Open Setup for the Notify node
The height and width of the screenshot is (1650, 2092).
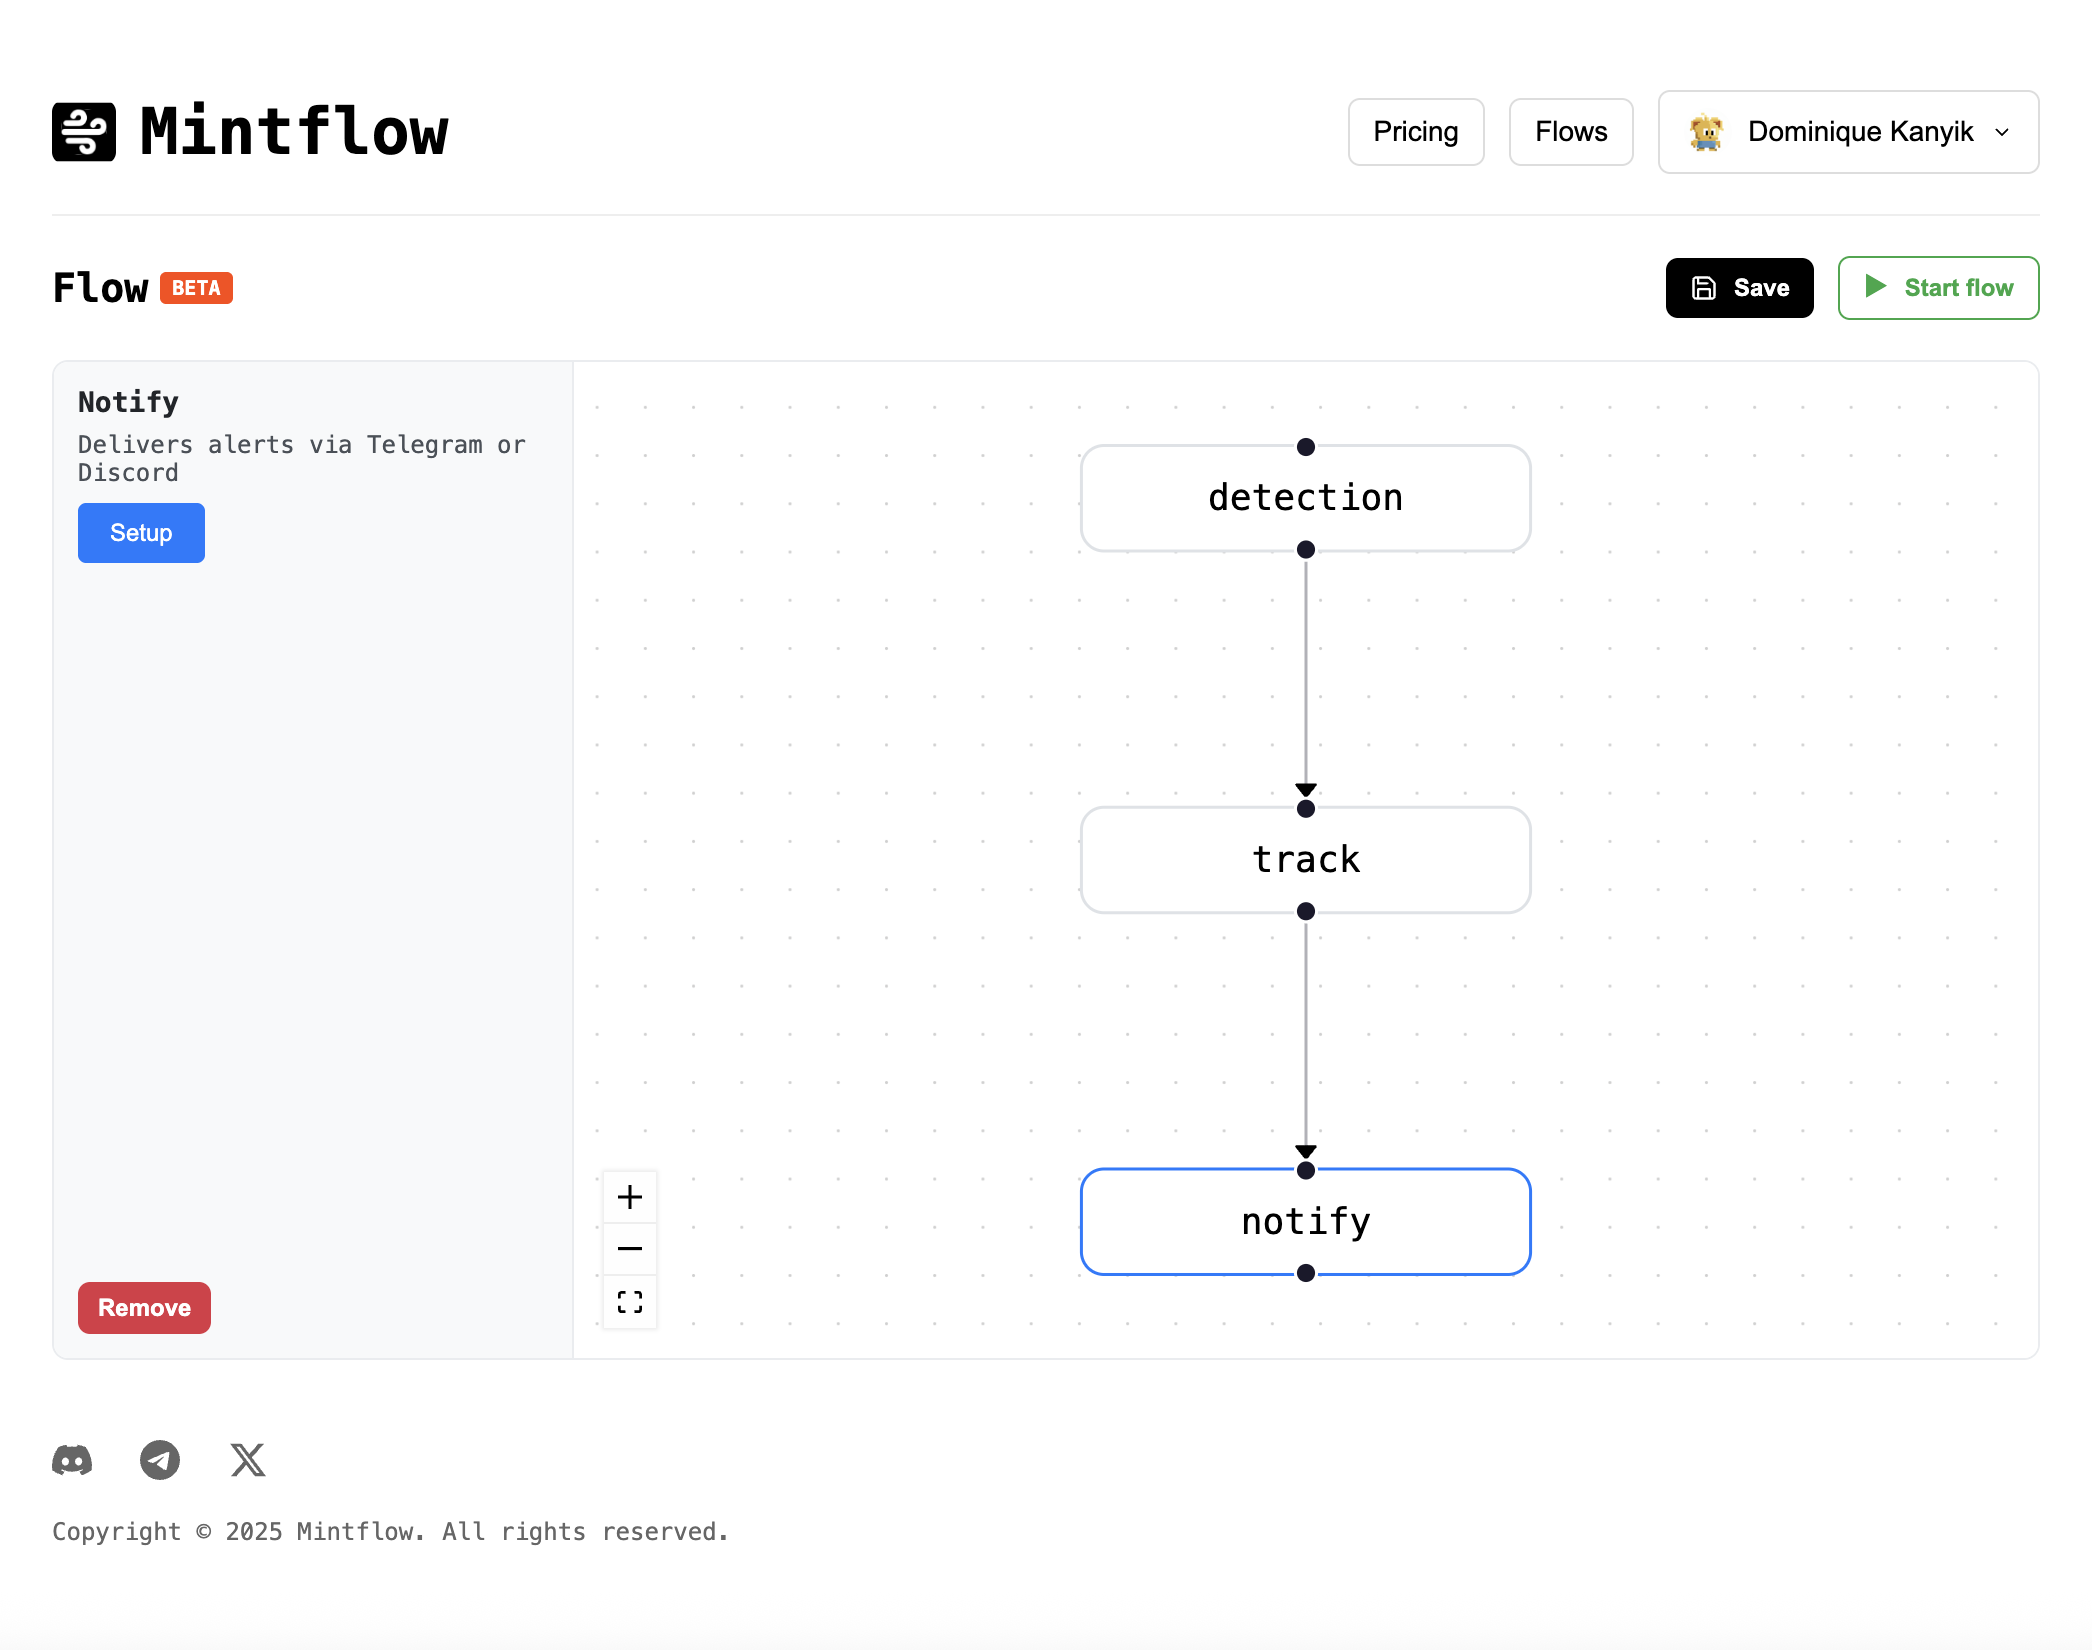click(x=140, y=532)
